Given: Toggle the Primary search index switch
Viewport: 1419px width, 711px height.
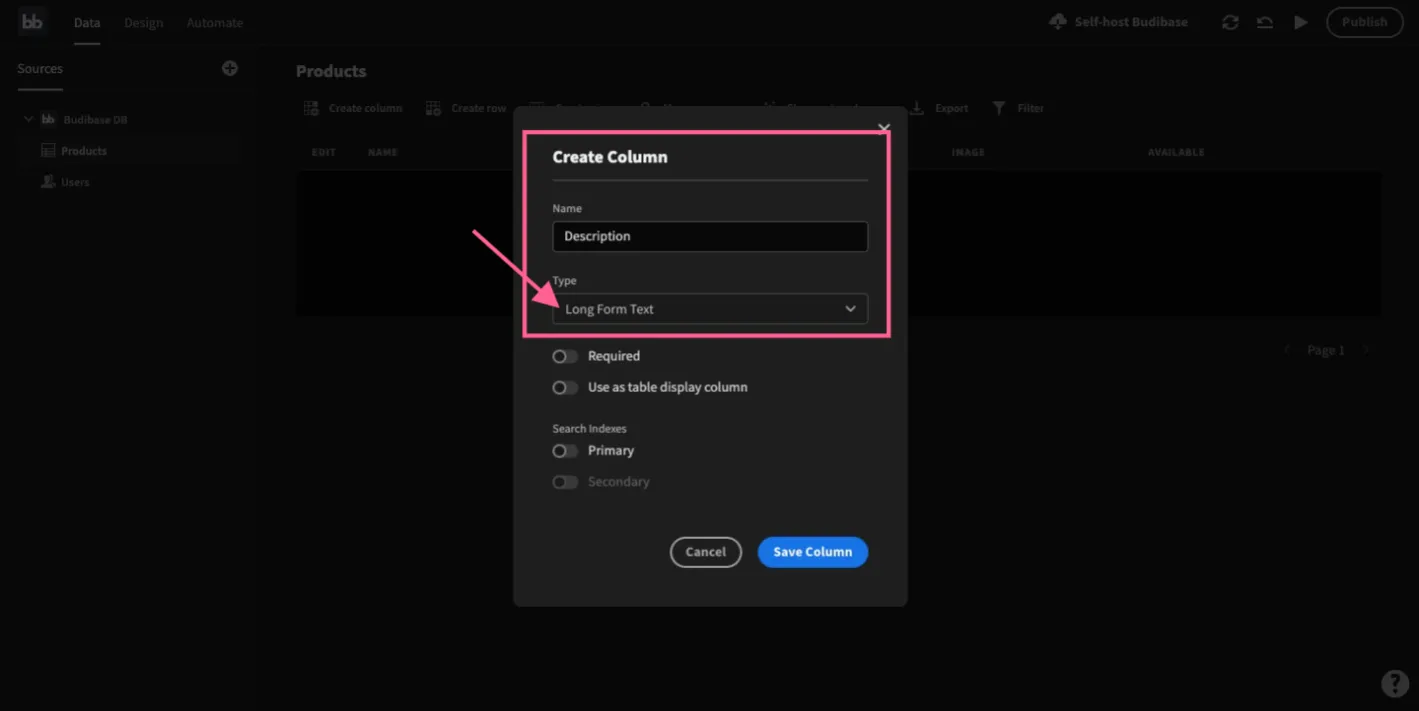Looking at the screenshot, I should point(565,451).
